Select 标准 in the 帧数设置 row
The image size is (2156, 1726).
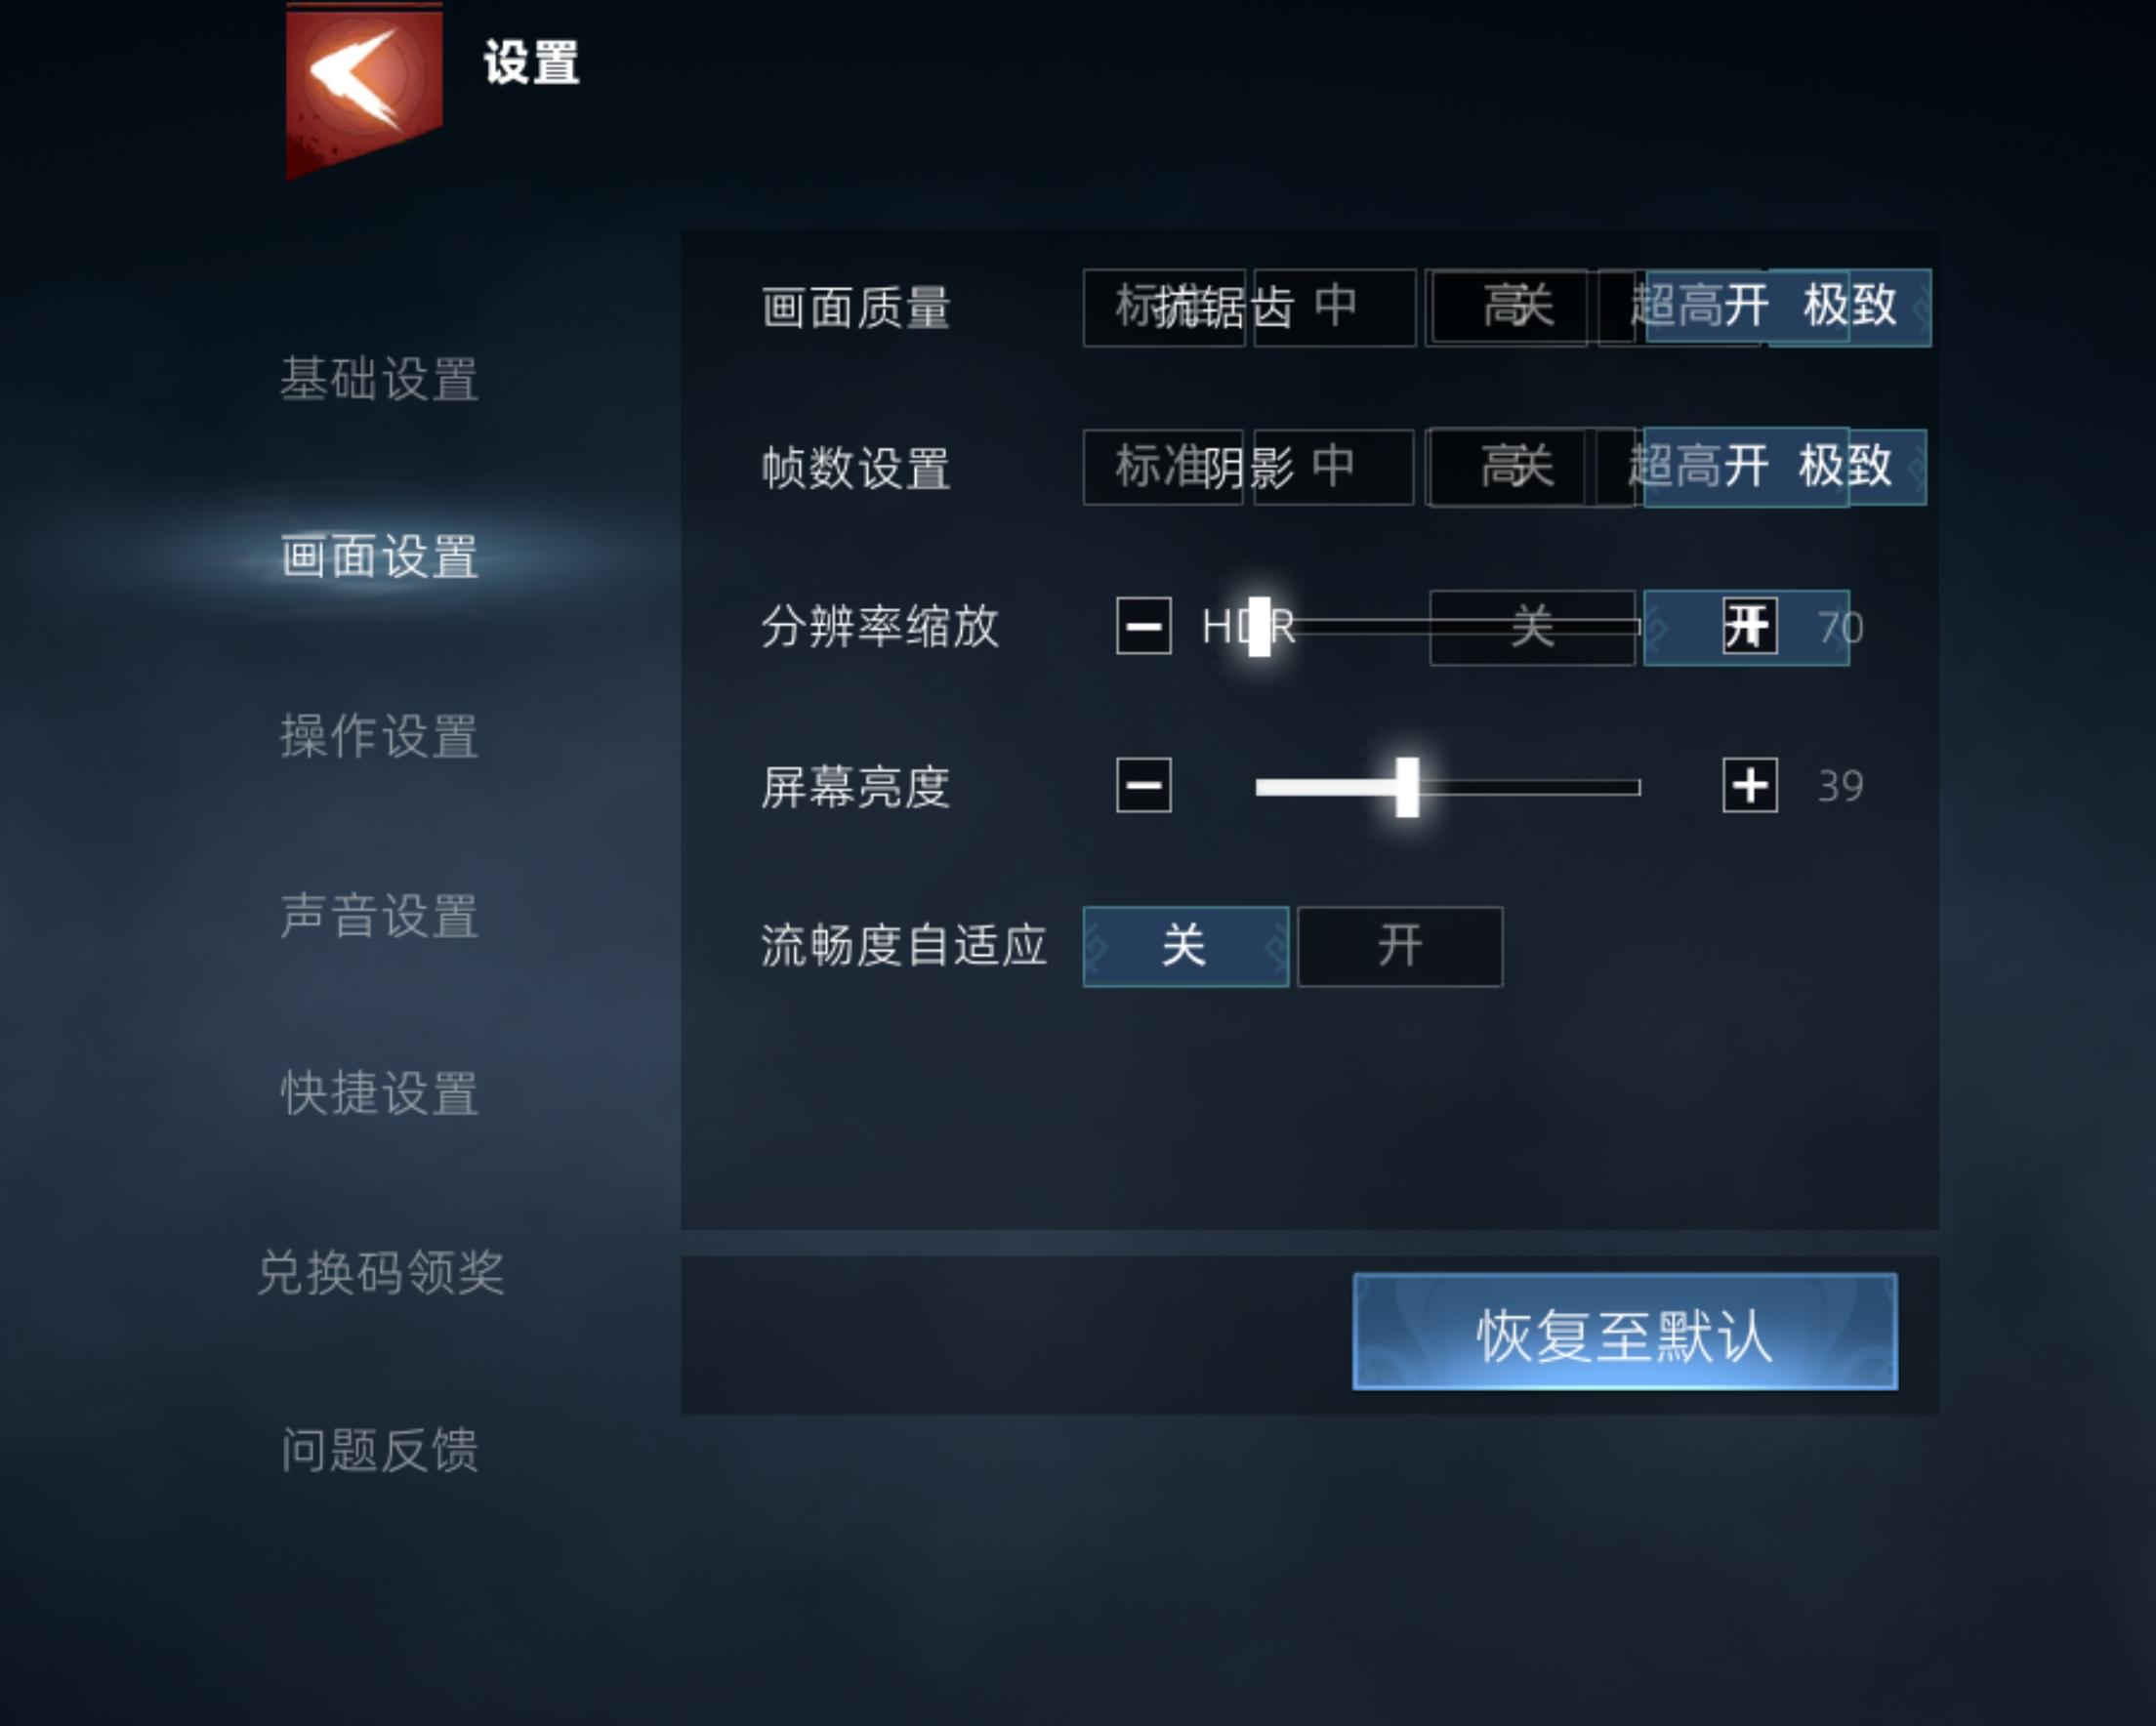[1163, 467]
